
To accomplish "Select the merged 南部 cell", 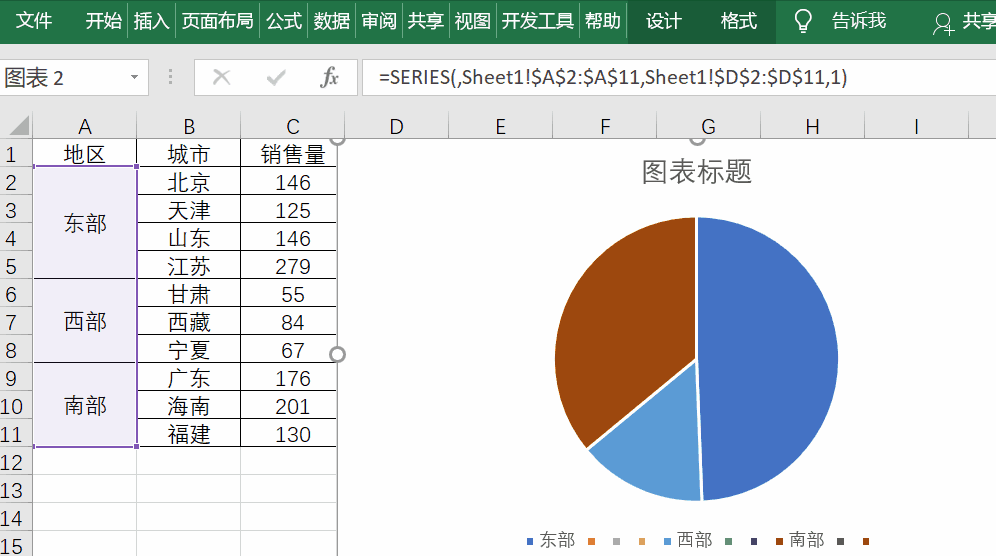I will [x=84, y=405].
